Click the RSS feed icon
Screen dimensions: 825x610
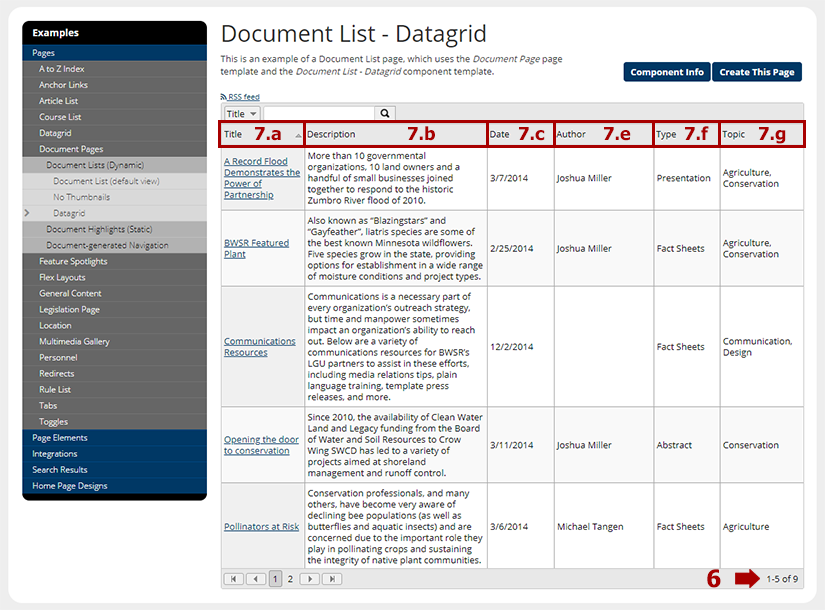(x=224, y=97)
